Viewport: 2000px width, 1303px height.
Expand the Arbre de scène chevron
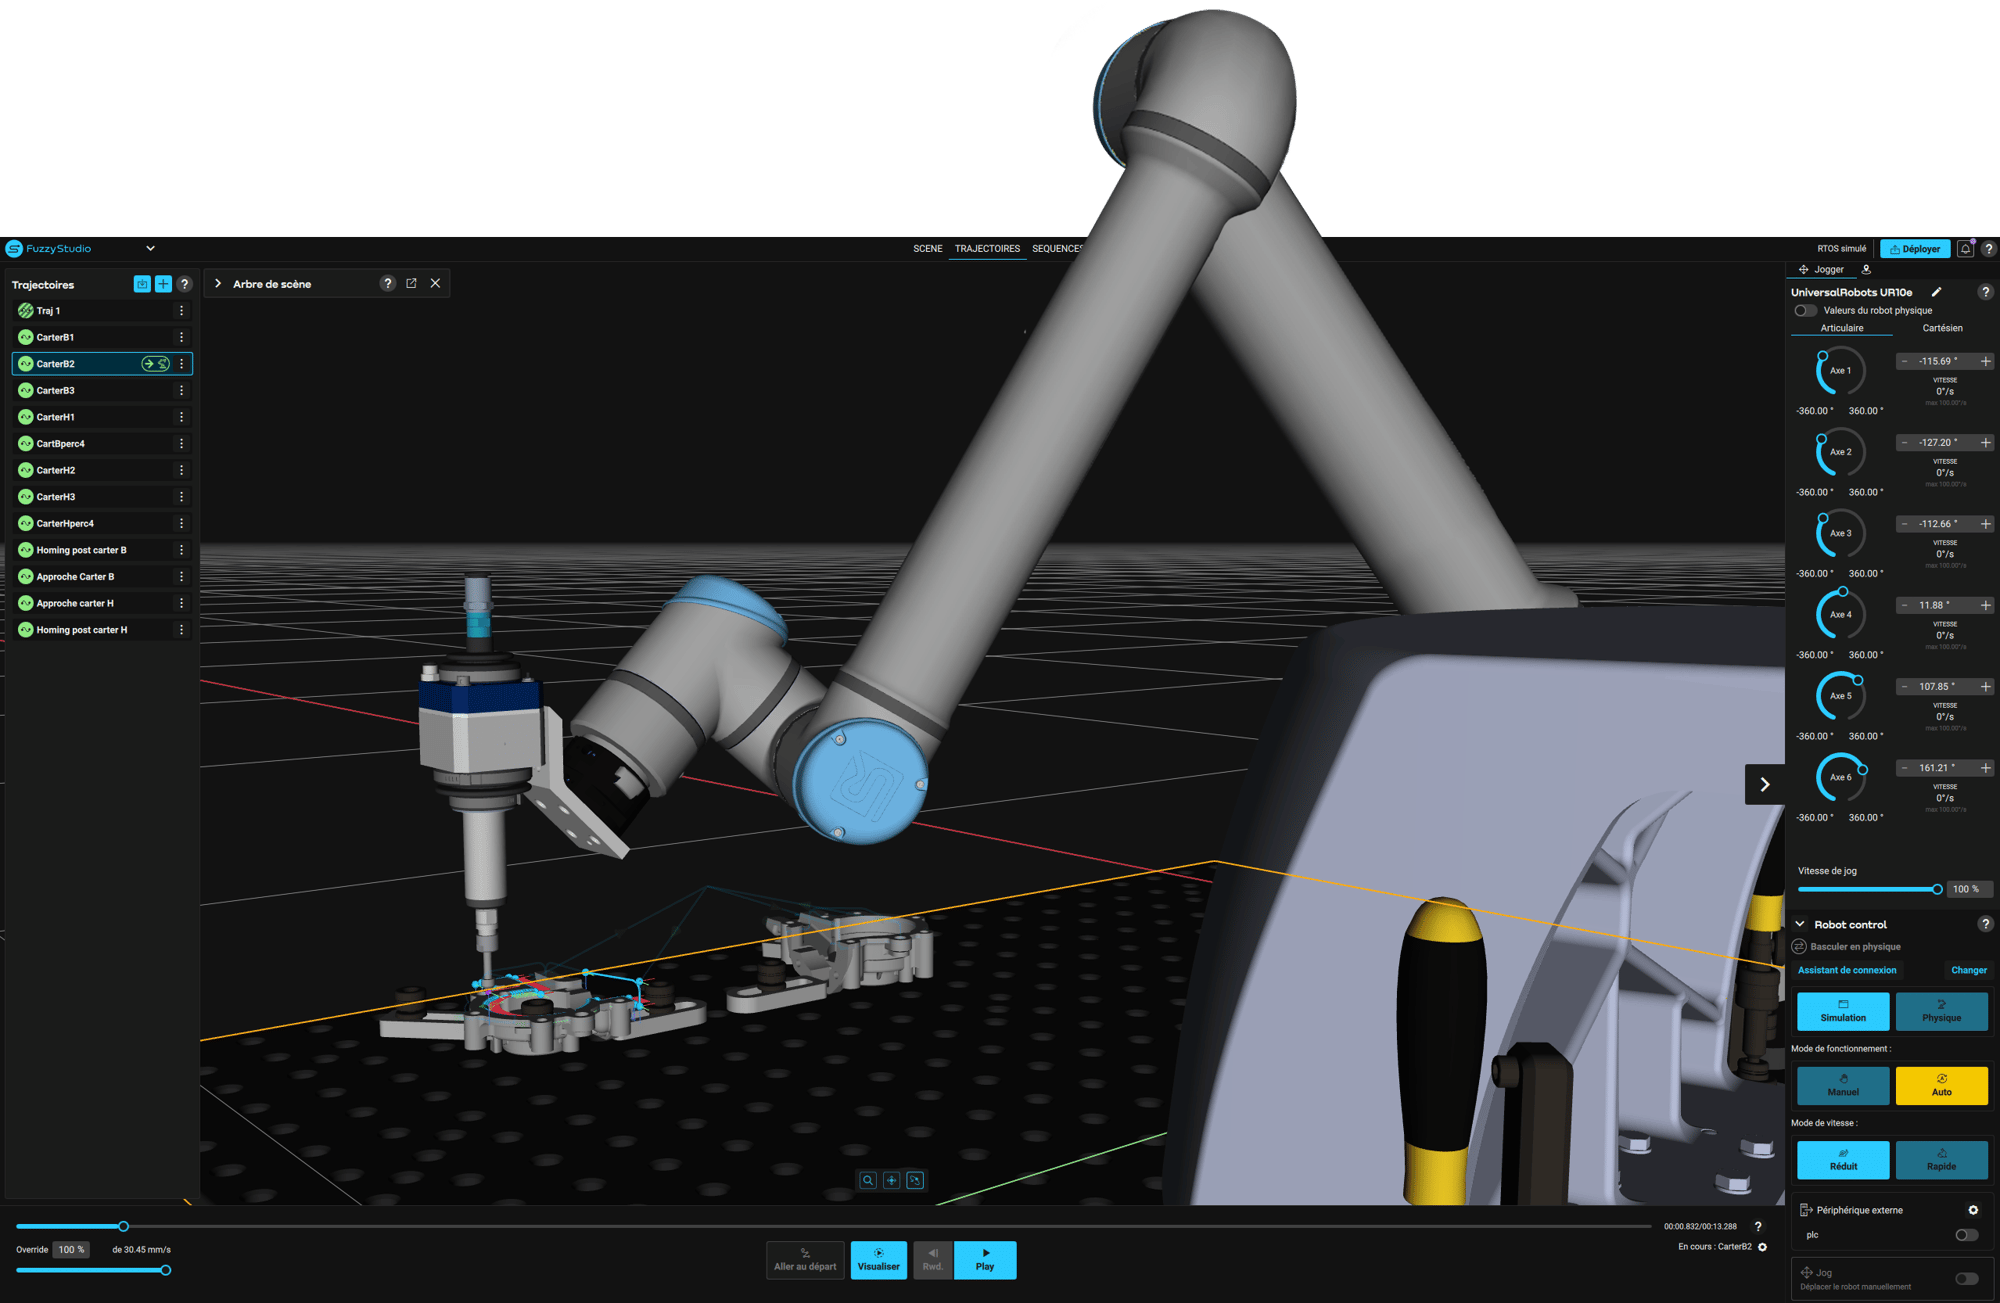[x=218, y=284]
